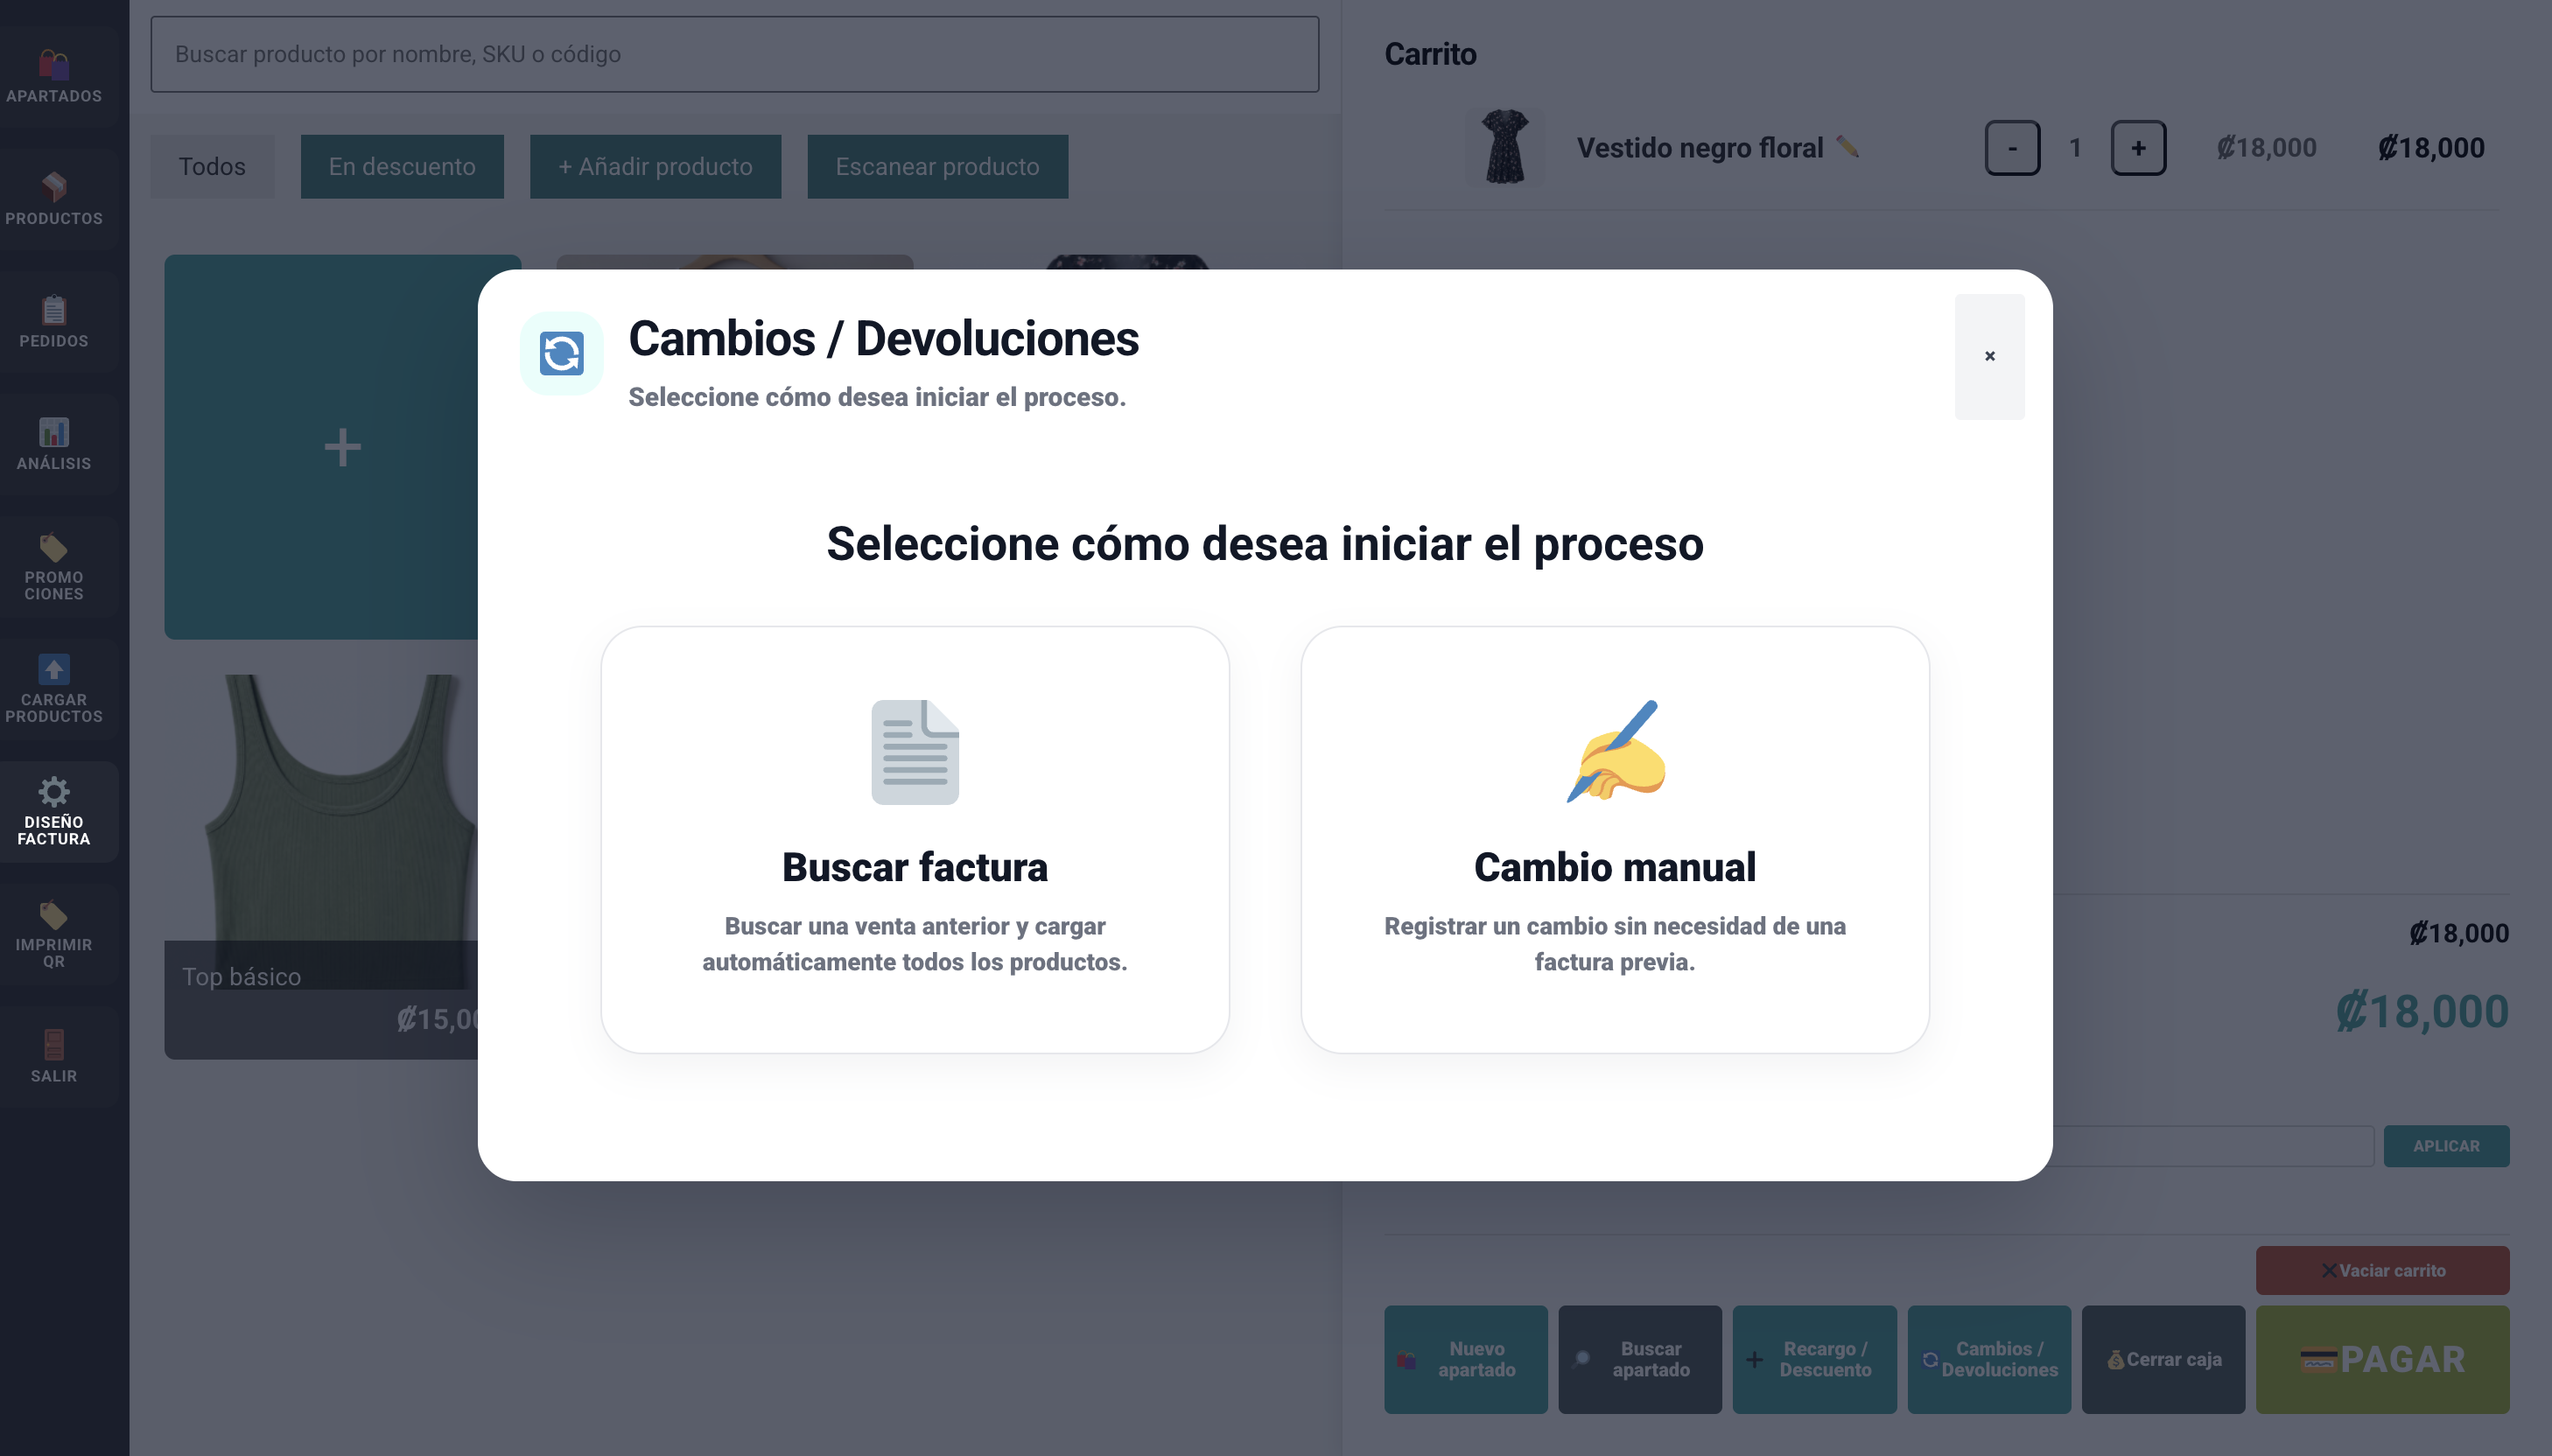Image resolution: width=2552 pixels, height=1456 pixels.
Task: Decrease Vestido negro floral quantity
Action: click(x=2012, y=148)
